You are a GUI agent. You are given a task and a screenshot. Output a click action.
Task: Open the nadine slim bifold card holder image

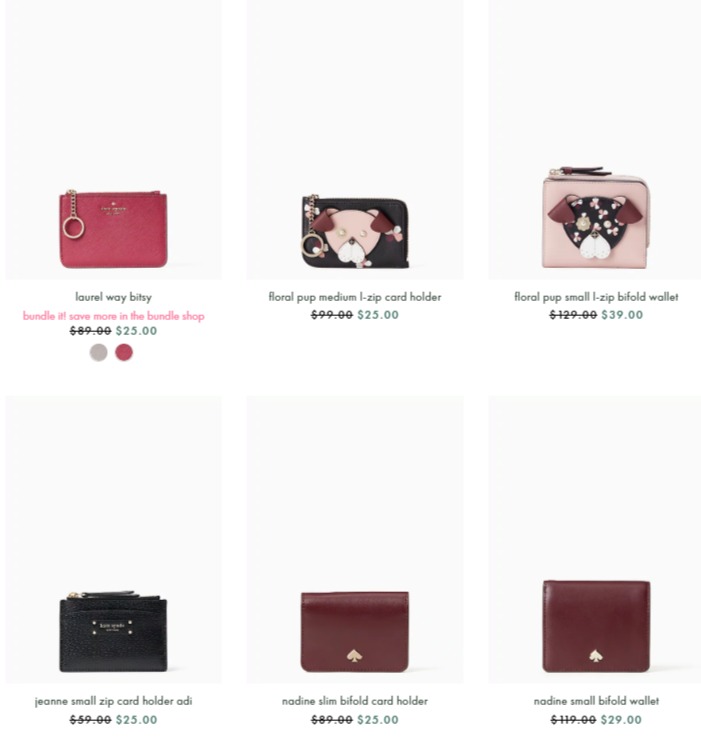(x=355, y=540)
